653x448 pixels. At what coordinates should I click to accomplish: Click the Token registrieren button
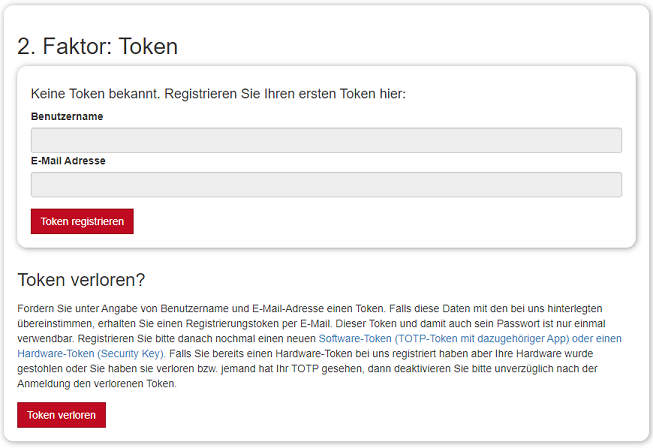pyautogui.click(x=82, y=221)
